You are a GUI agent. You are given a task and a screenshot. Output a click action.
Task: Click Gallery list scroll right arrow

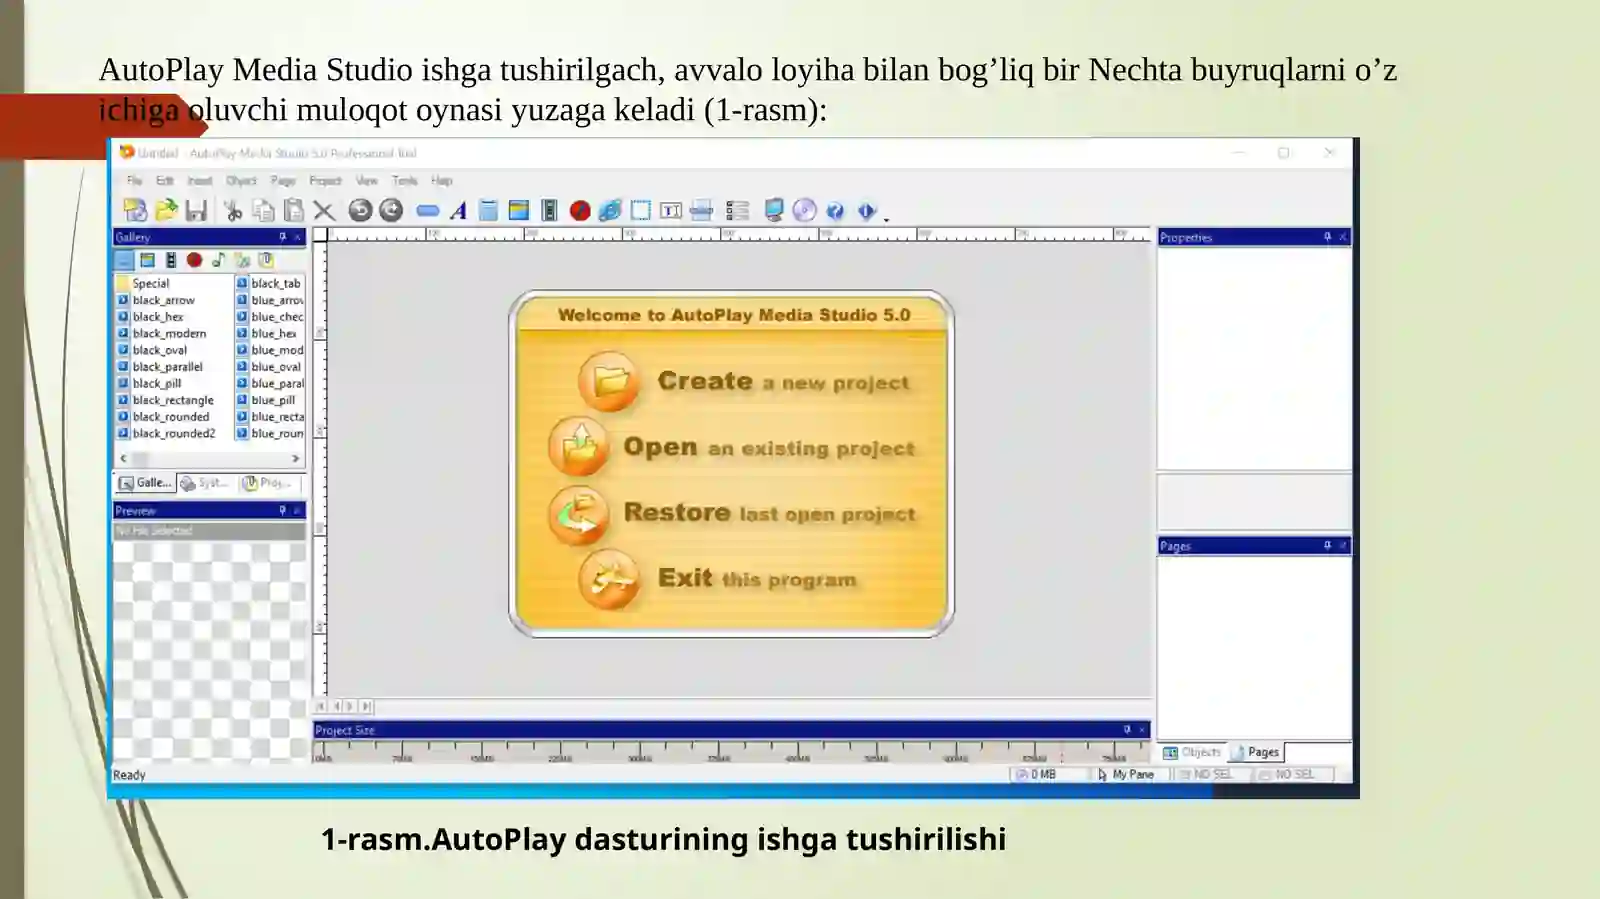click(295, 458)
